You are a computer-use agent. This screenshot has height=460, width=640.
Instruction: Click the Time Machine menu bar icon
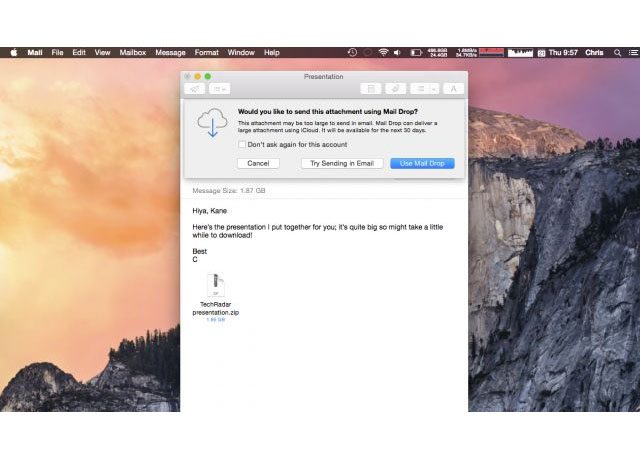point(352,52)
